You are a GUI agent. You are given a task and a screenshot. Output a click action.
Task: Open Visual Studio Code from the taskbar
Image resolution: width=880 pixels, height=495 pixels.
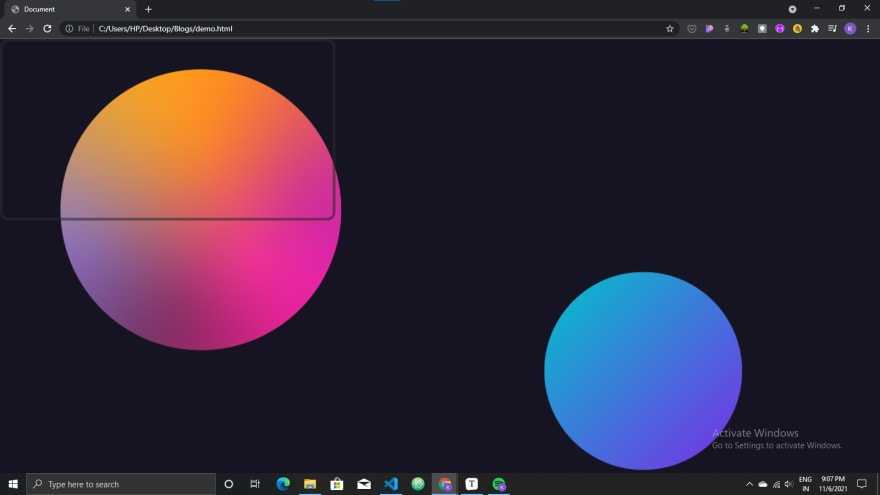point(391,484)
